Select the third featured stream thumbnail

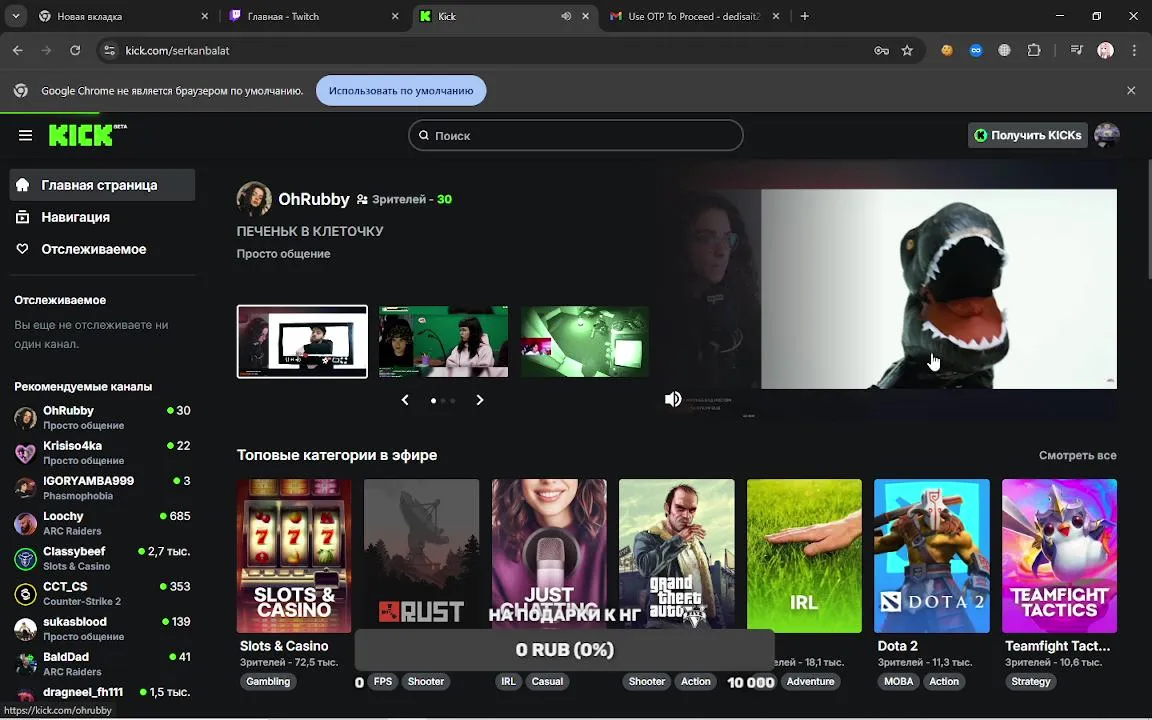click(585, 342)
